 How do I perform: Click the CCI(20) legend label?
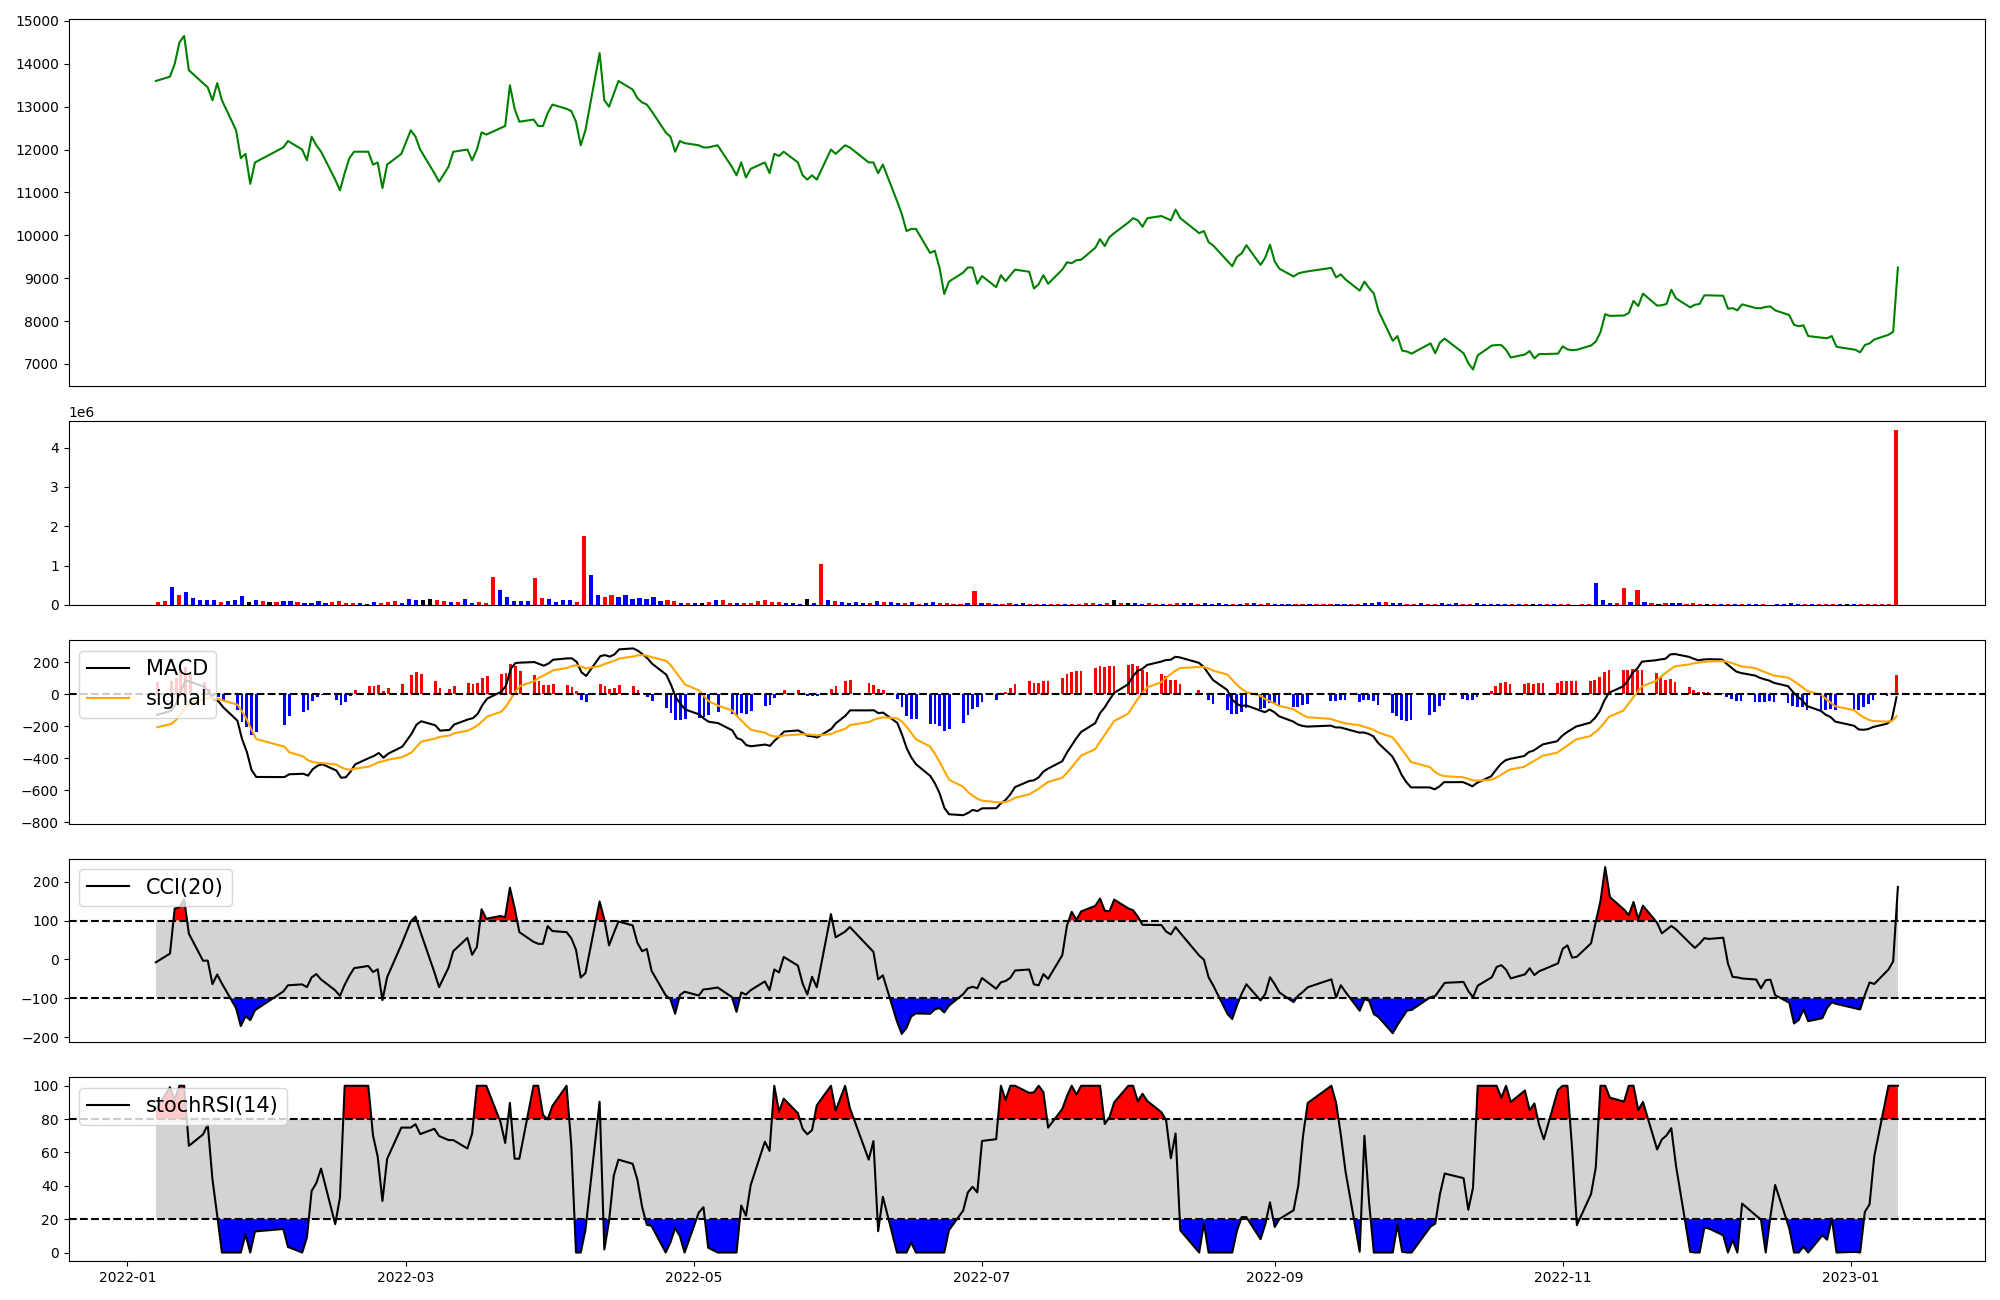coord(184,887)
